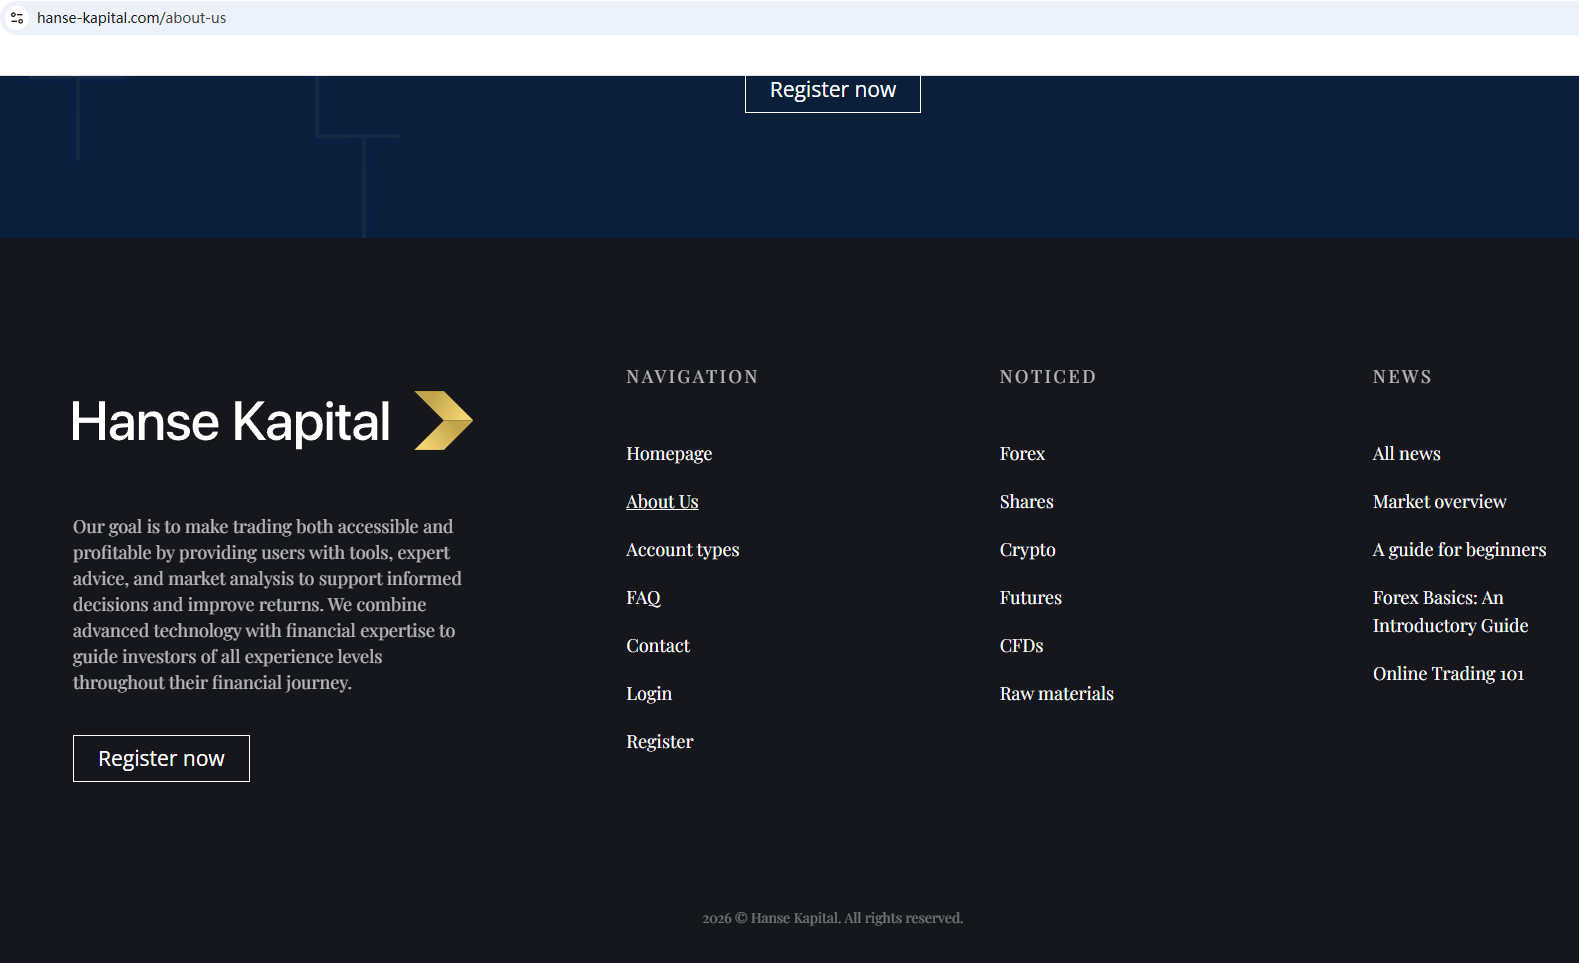
Task: Click the top Register now button
Action: click(833, 91)
